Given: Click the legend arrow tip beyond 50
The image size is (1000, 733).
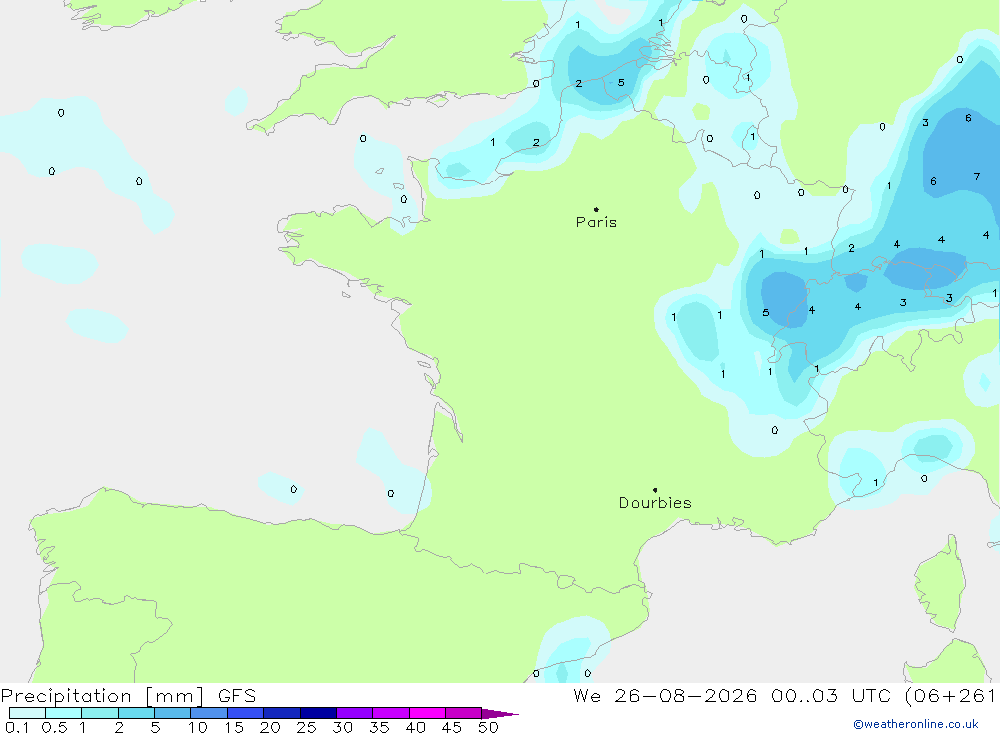Looking at the screenshot, I should click(501, 713).
